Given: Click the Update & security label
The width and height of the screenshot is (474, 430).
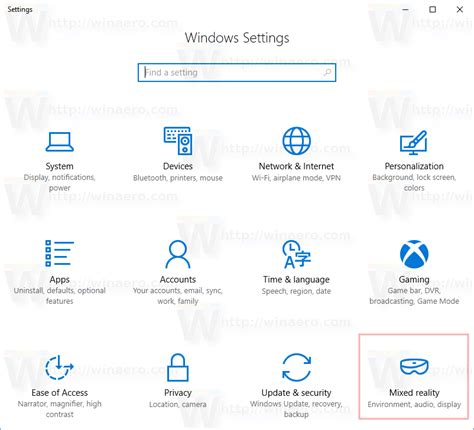Looking at the screenshot, I should [x=296, y=393].
